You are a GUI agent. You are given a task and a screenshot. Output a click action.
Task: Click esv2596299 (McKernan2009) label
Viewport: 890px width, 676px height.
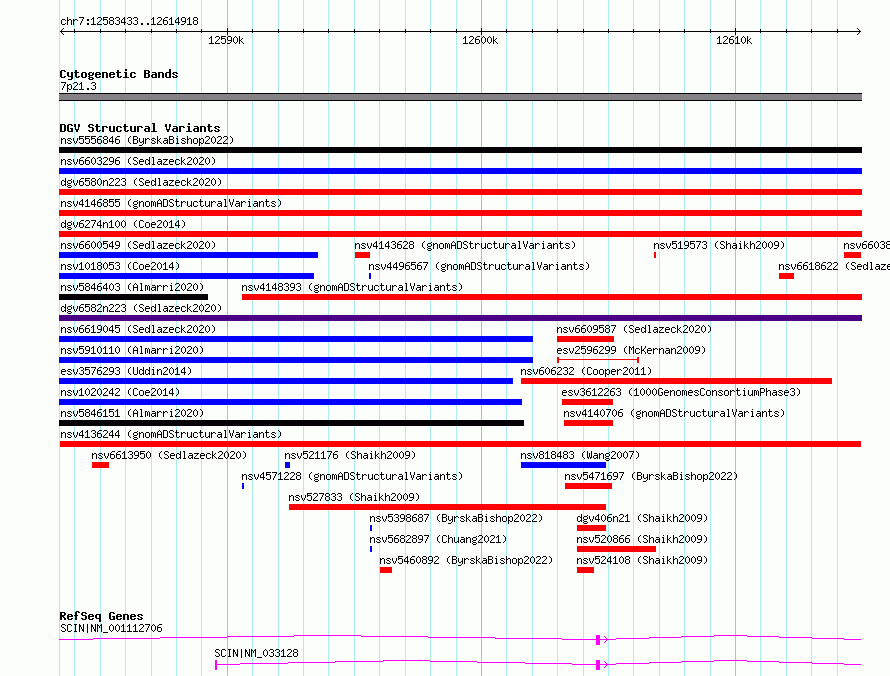click(x=631, y=350)
